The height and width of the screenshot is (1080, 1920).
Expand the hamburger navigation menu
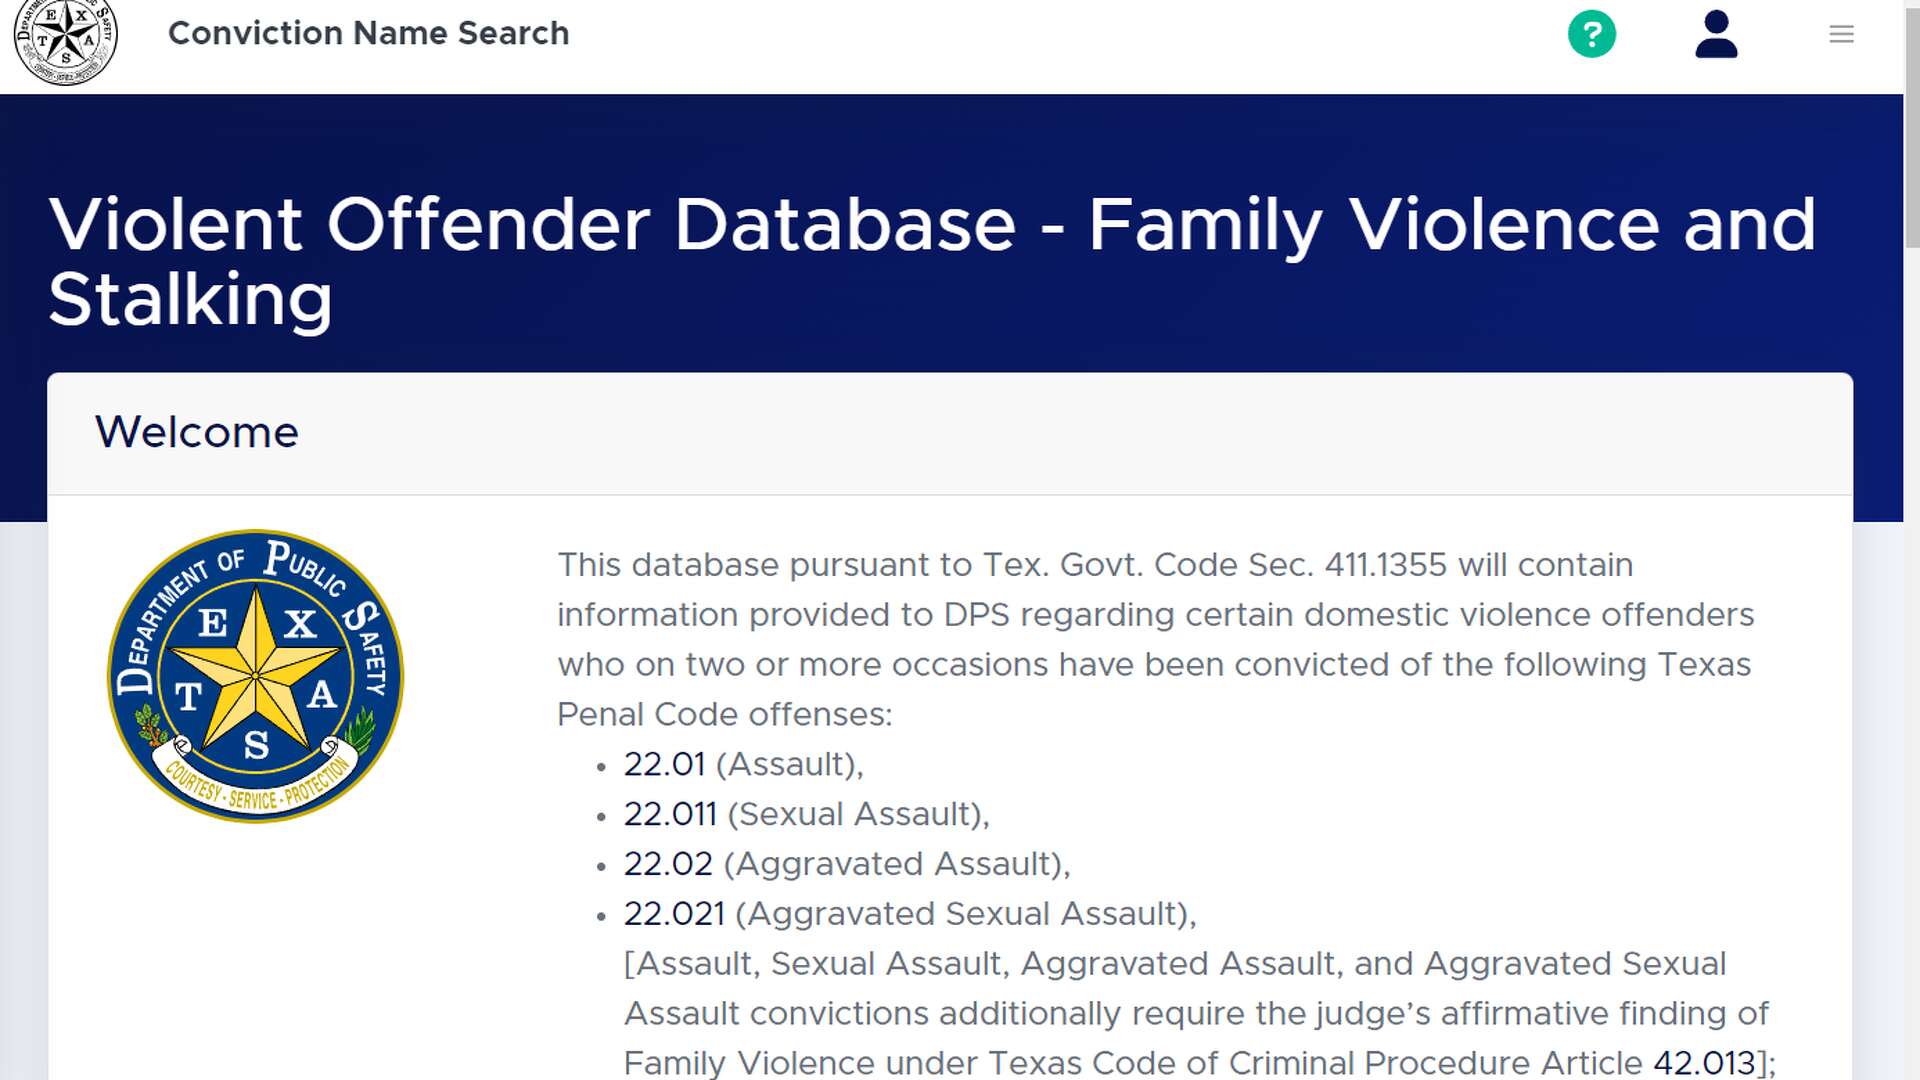1841,35
